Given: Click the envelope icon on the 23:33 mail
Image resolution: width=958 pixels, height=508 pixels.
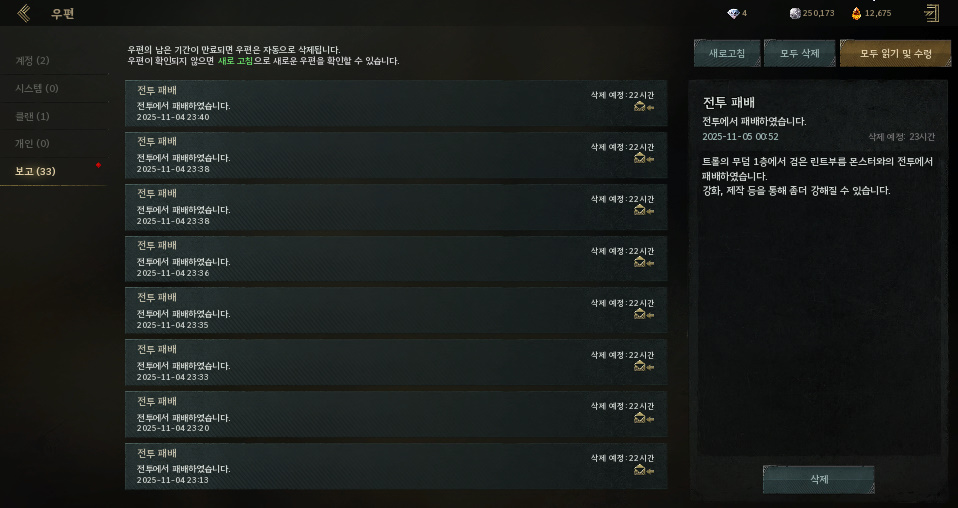Looking at the screenshot, I should (640, 366).
